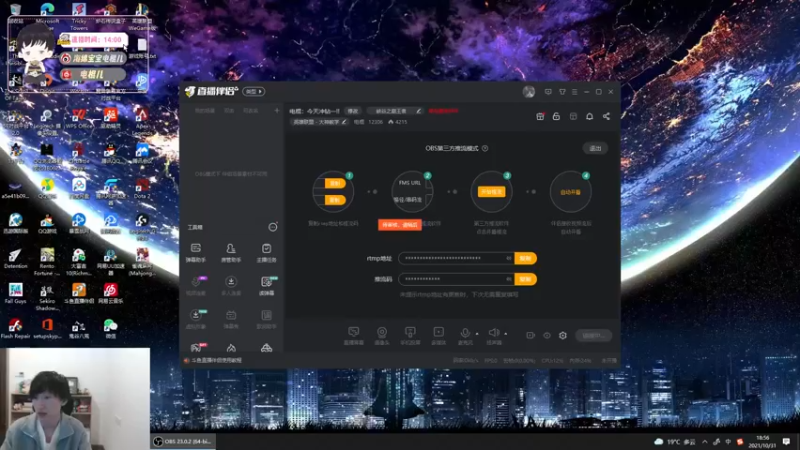This screenshot has height=450, width=800.
Task: Add the 摄像头 camera source
Action: (382, 336)
